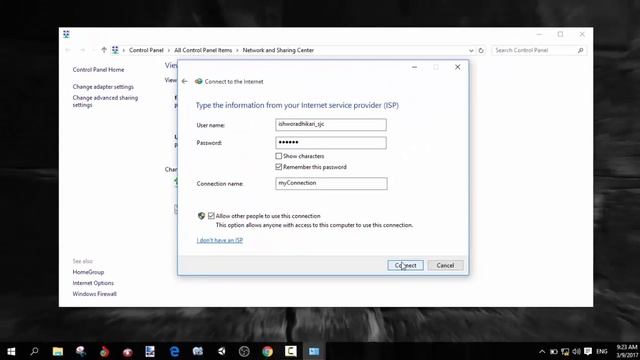The image size is (640, 360).
Task: Open the Action Center notifications icon
Action: (x=588, y=351)
